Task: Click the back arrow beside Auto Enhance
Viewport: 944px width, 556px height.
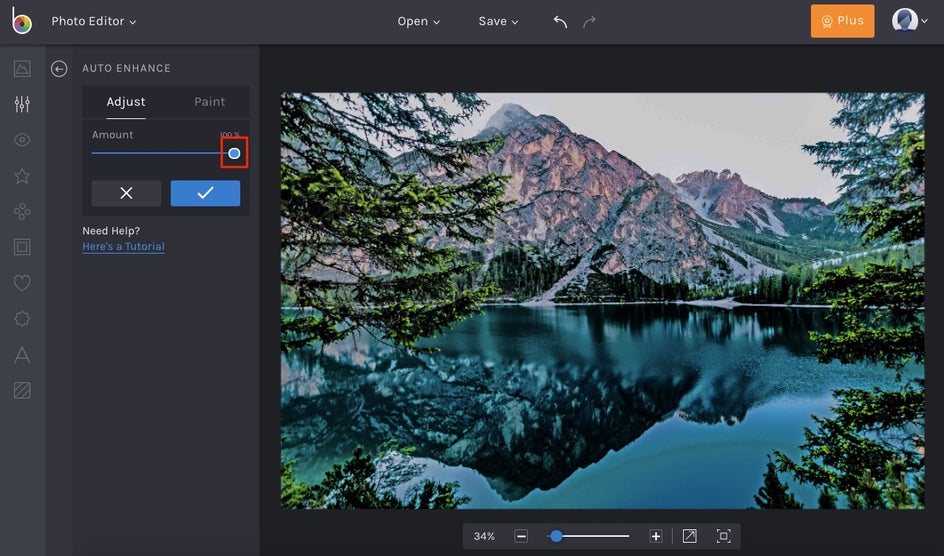Action: (x=59, y=69)
